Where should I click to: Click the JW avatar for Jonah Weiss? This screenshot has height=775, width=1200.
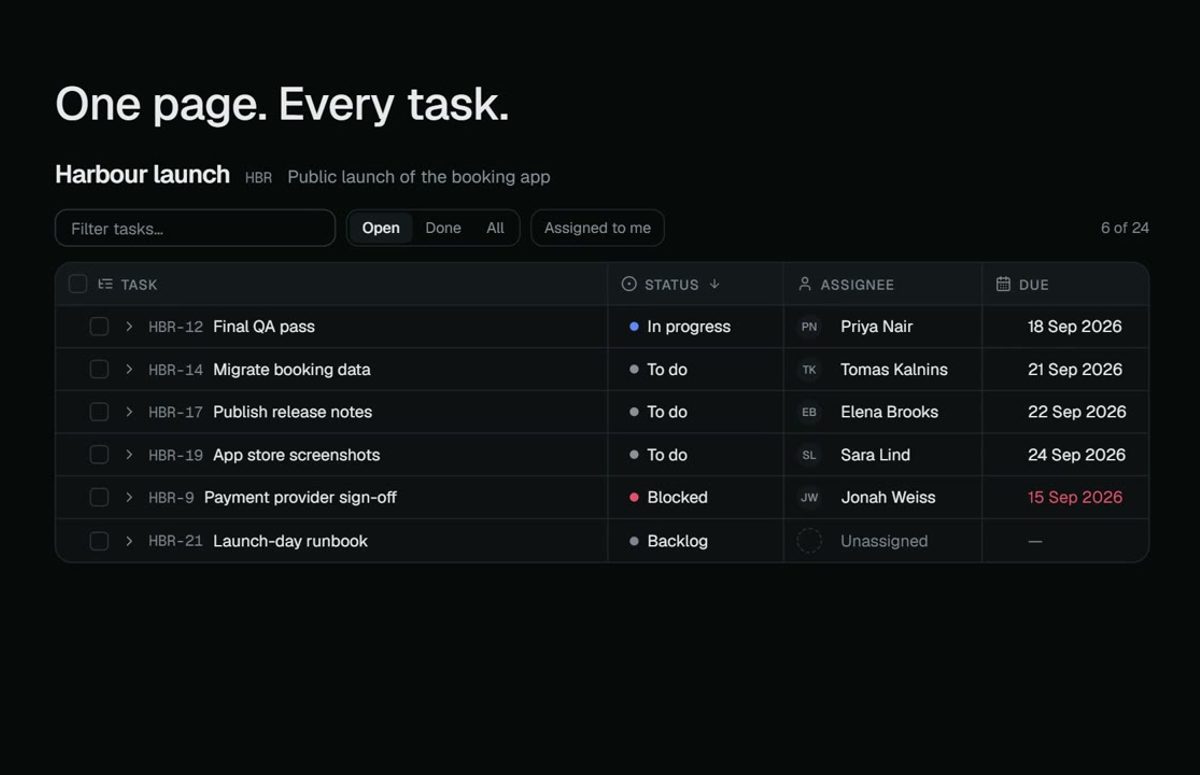click(809, 497)
